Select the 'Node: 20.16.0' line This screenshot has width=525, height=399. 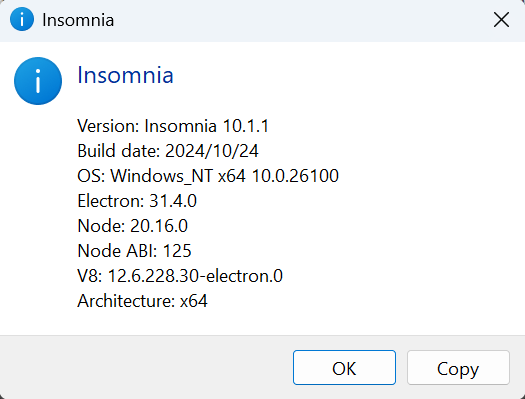coord(133,226)
